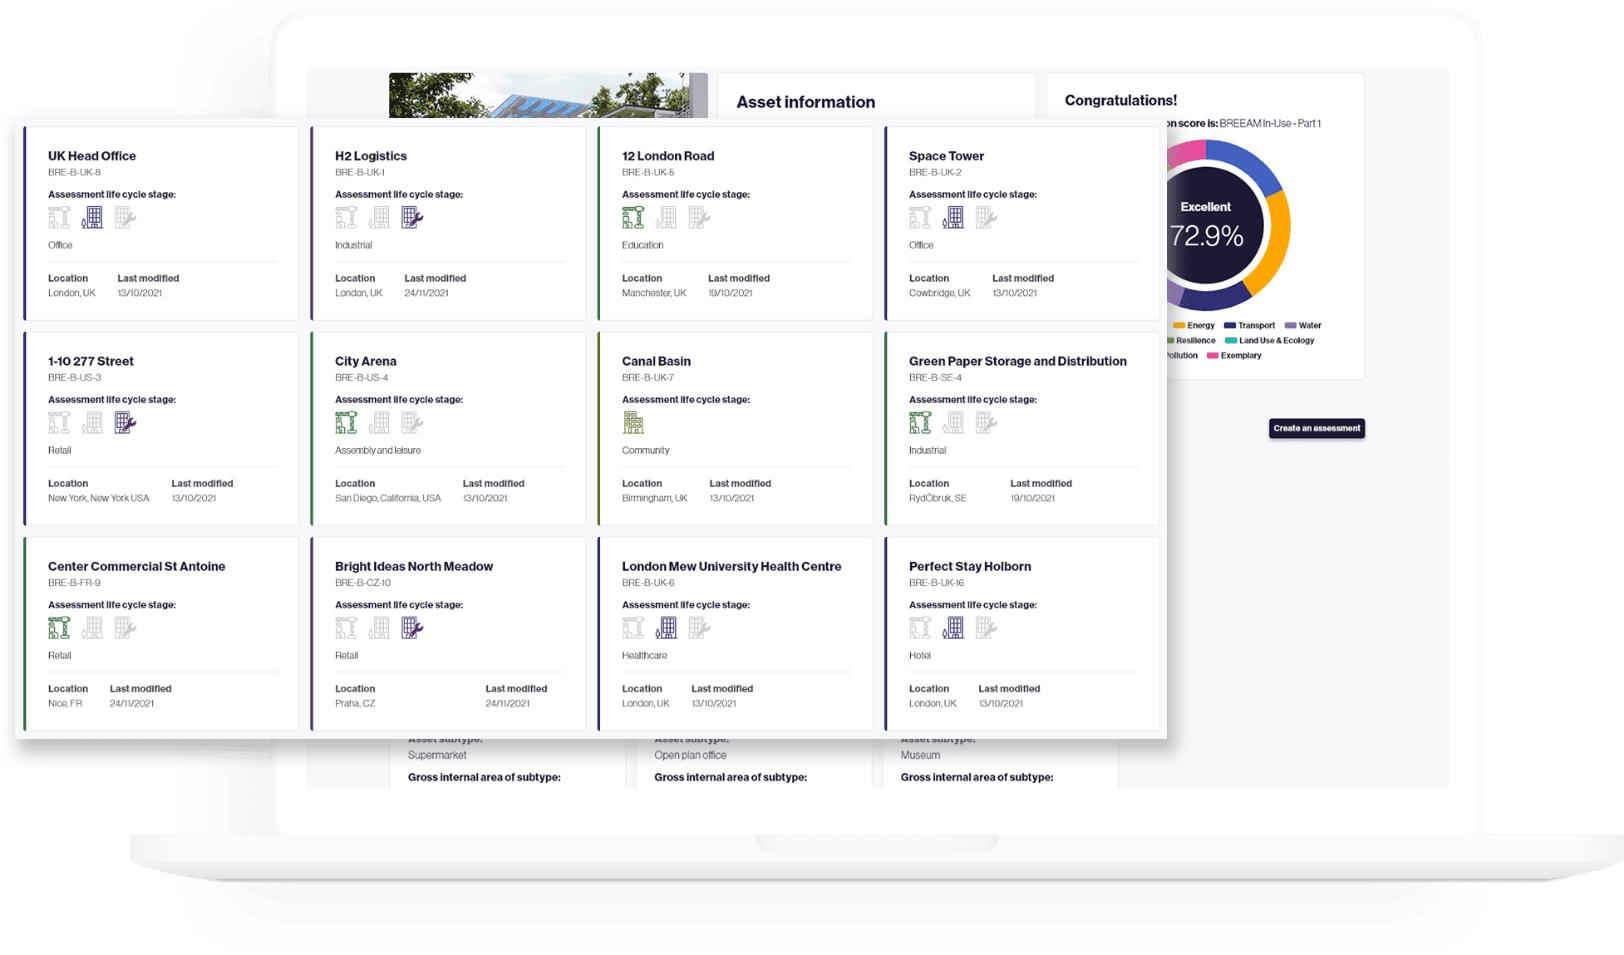Choose the refurbishment icon on Space Tower card

click(987, 217)
